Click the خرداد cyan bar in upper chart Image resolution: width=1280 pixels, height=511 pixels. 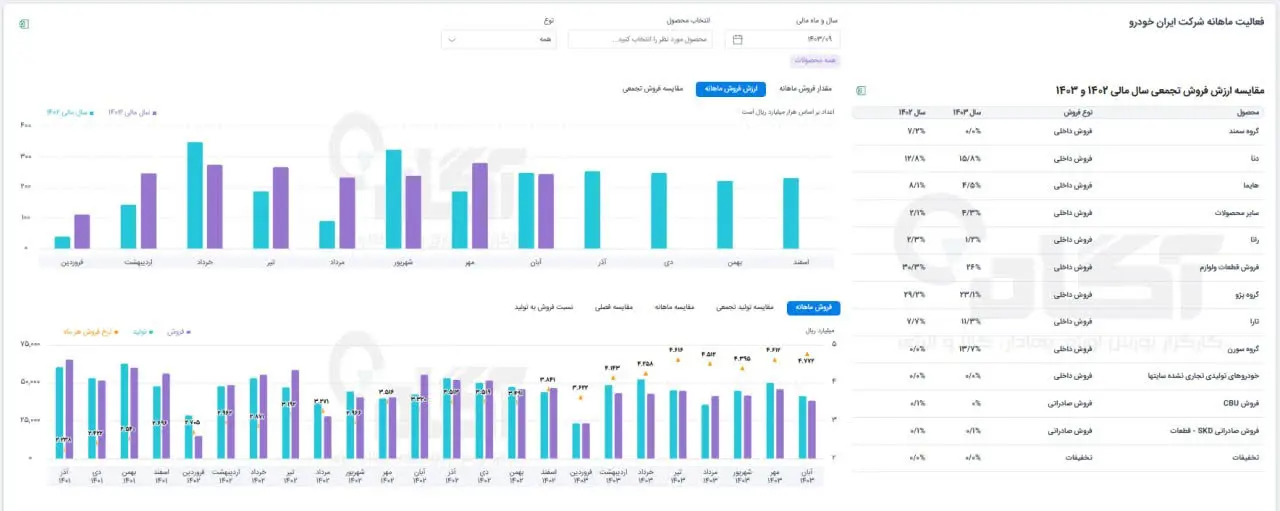pyautogui.click(x=195, y=196)
